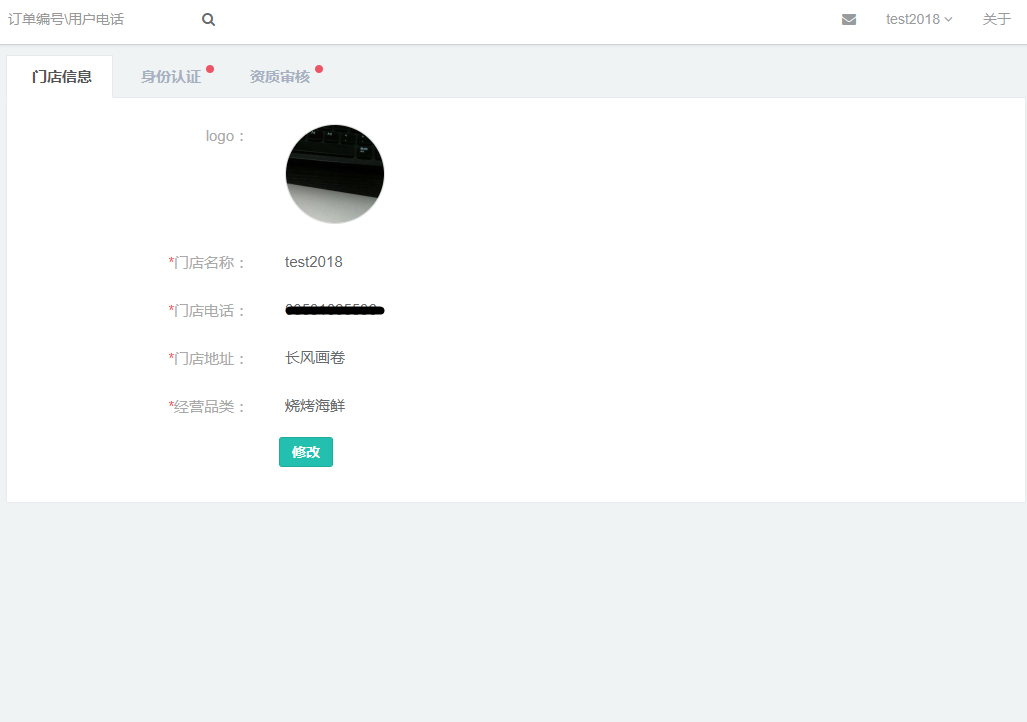Open the 关于 link
The width and height of the screenshot is (1027, 722).
click(996, 20)
